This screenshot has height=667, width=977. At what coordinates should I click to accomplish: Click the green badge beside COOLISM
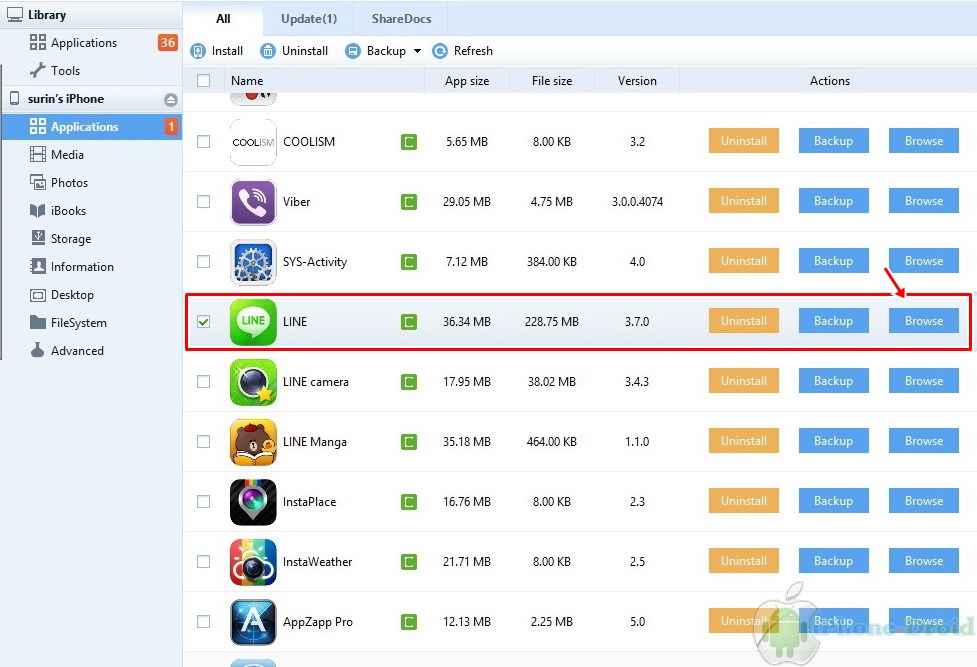409,142
